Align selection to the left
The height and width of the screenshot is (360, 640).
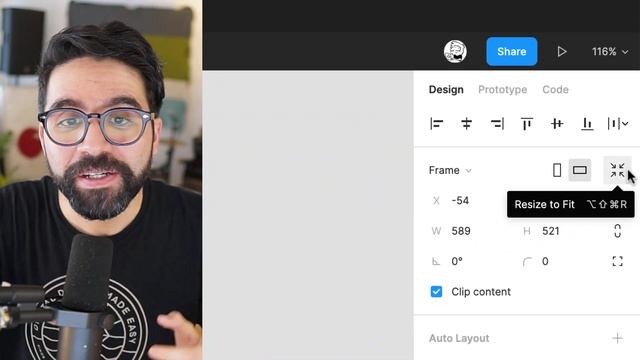(x=436, y=123)
